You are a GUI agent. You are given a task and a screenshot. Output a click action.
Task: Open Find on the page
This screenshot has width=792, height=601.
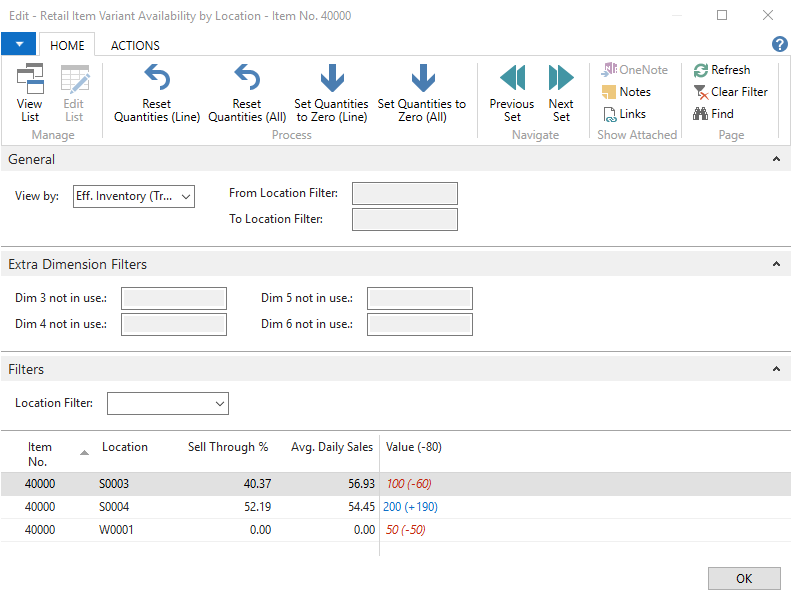click(713, 114)
